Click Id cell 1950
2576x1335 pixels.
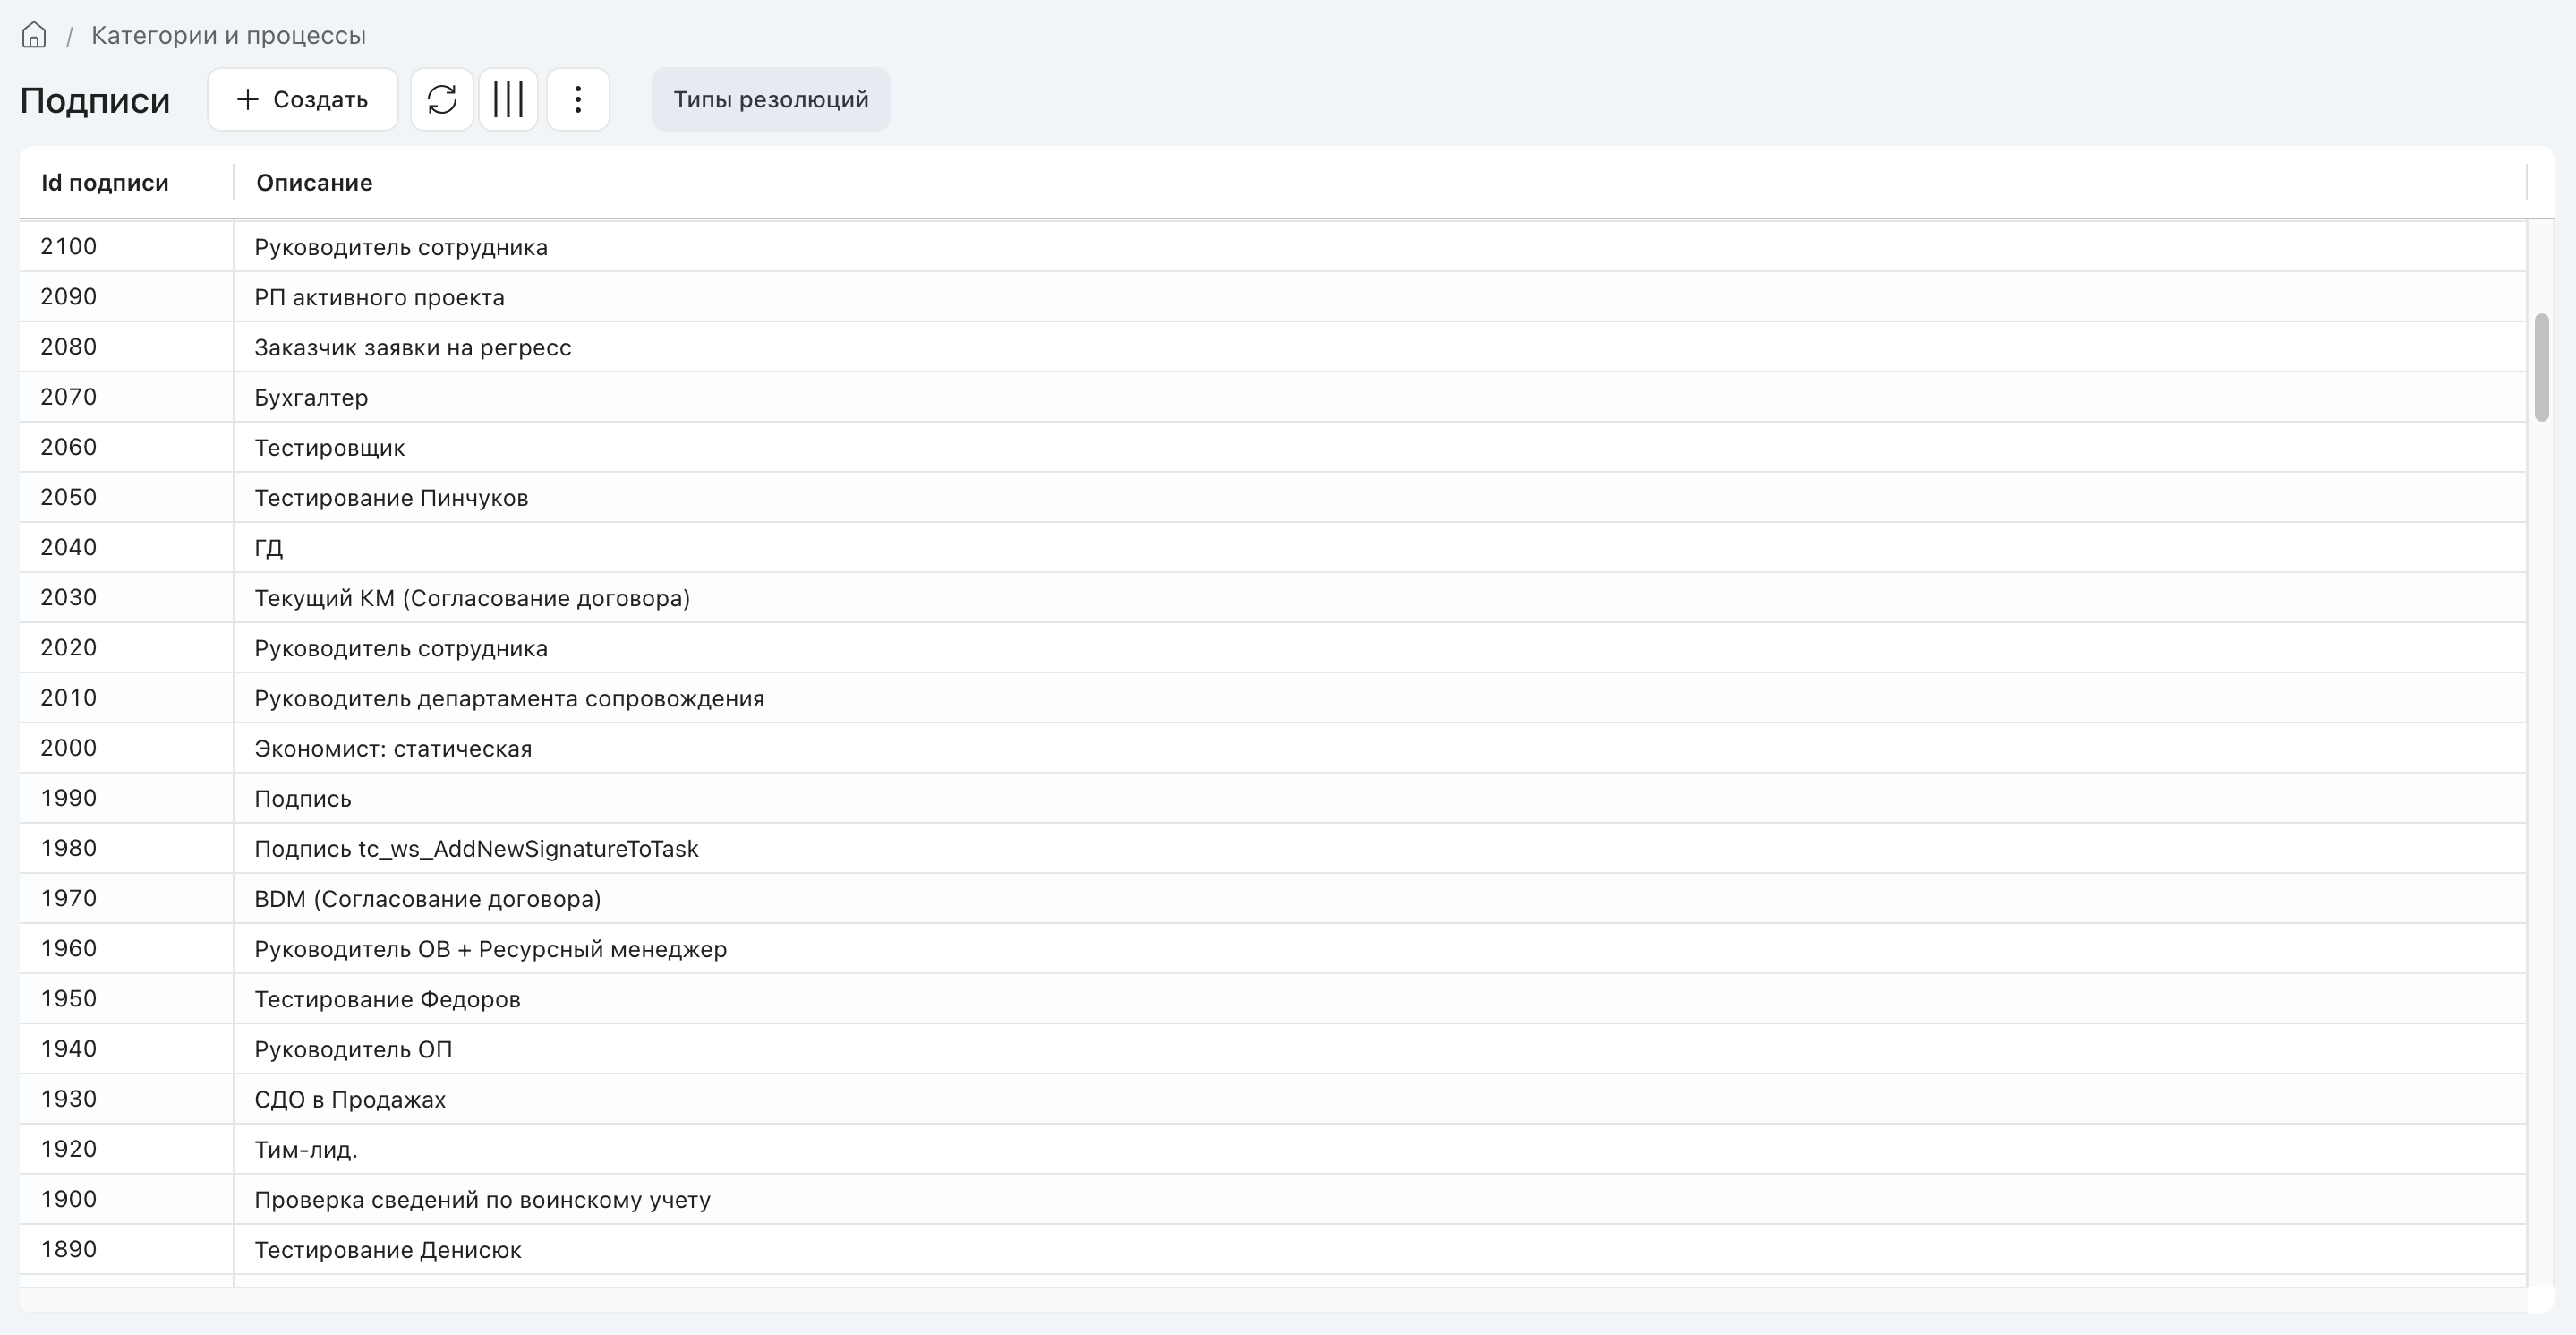point(126,999)
